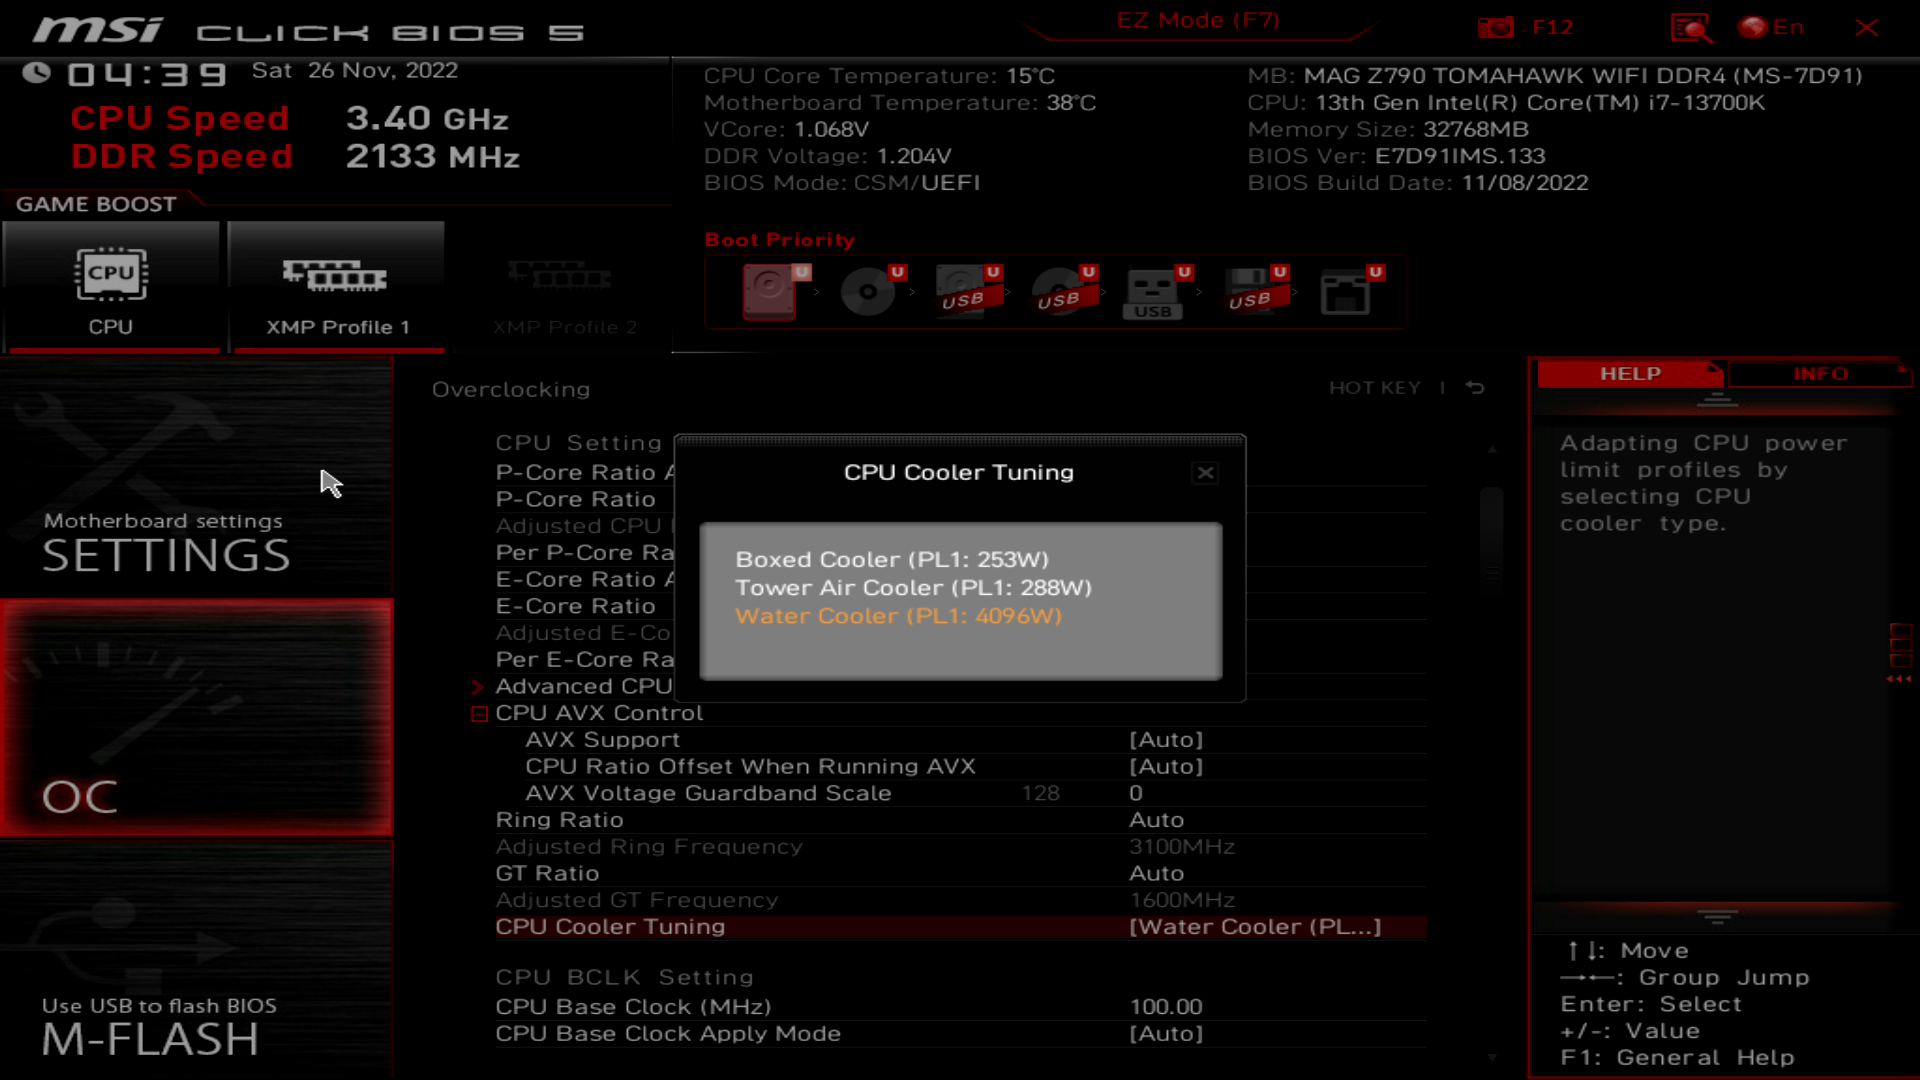Close the CPU Cooler Tuning dialog
1920x1080 pixels.
tap(1205, 473)
